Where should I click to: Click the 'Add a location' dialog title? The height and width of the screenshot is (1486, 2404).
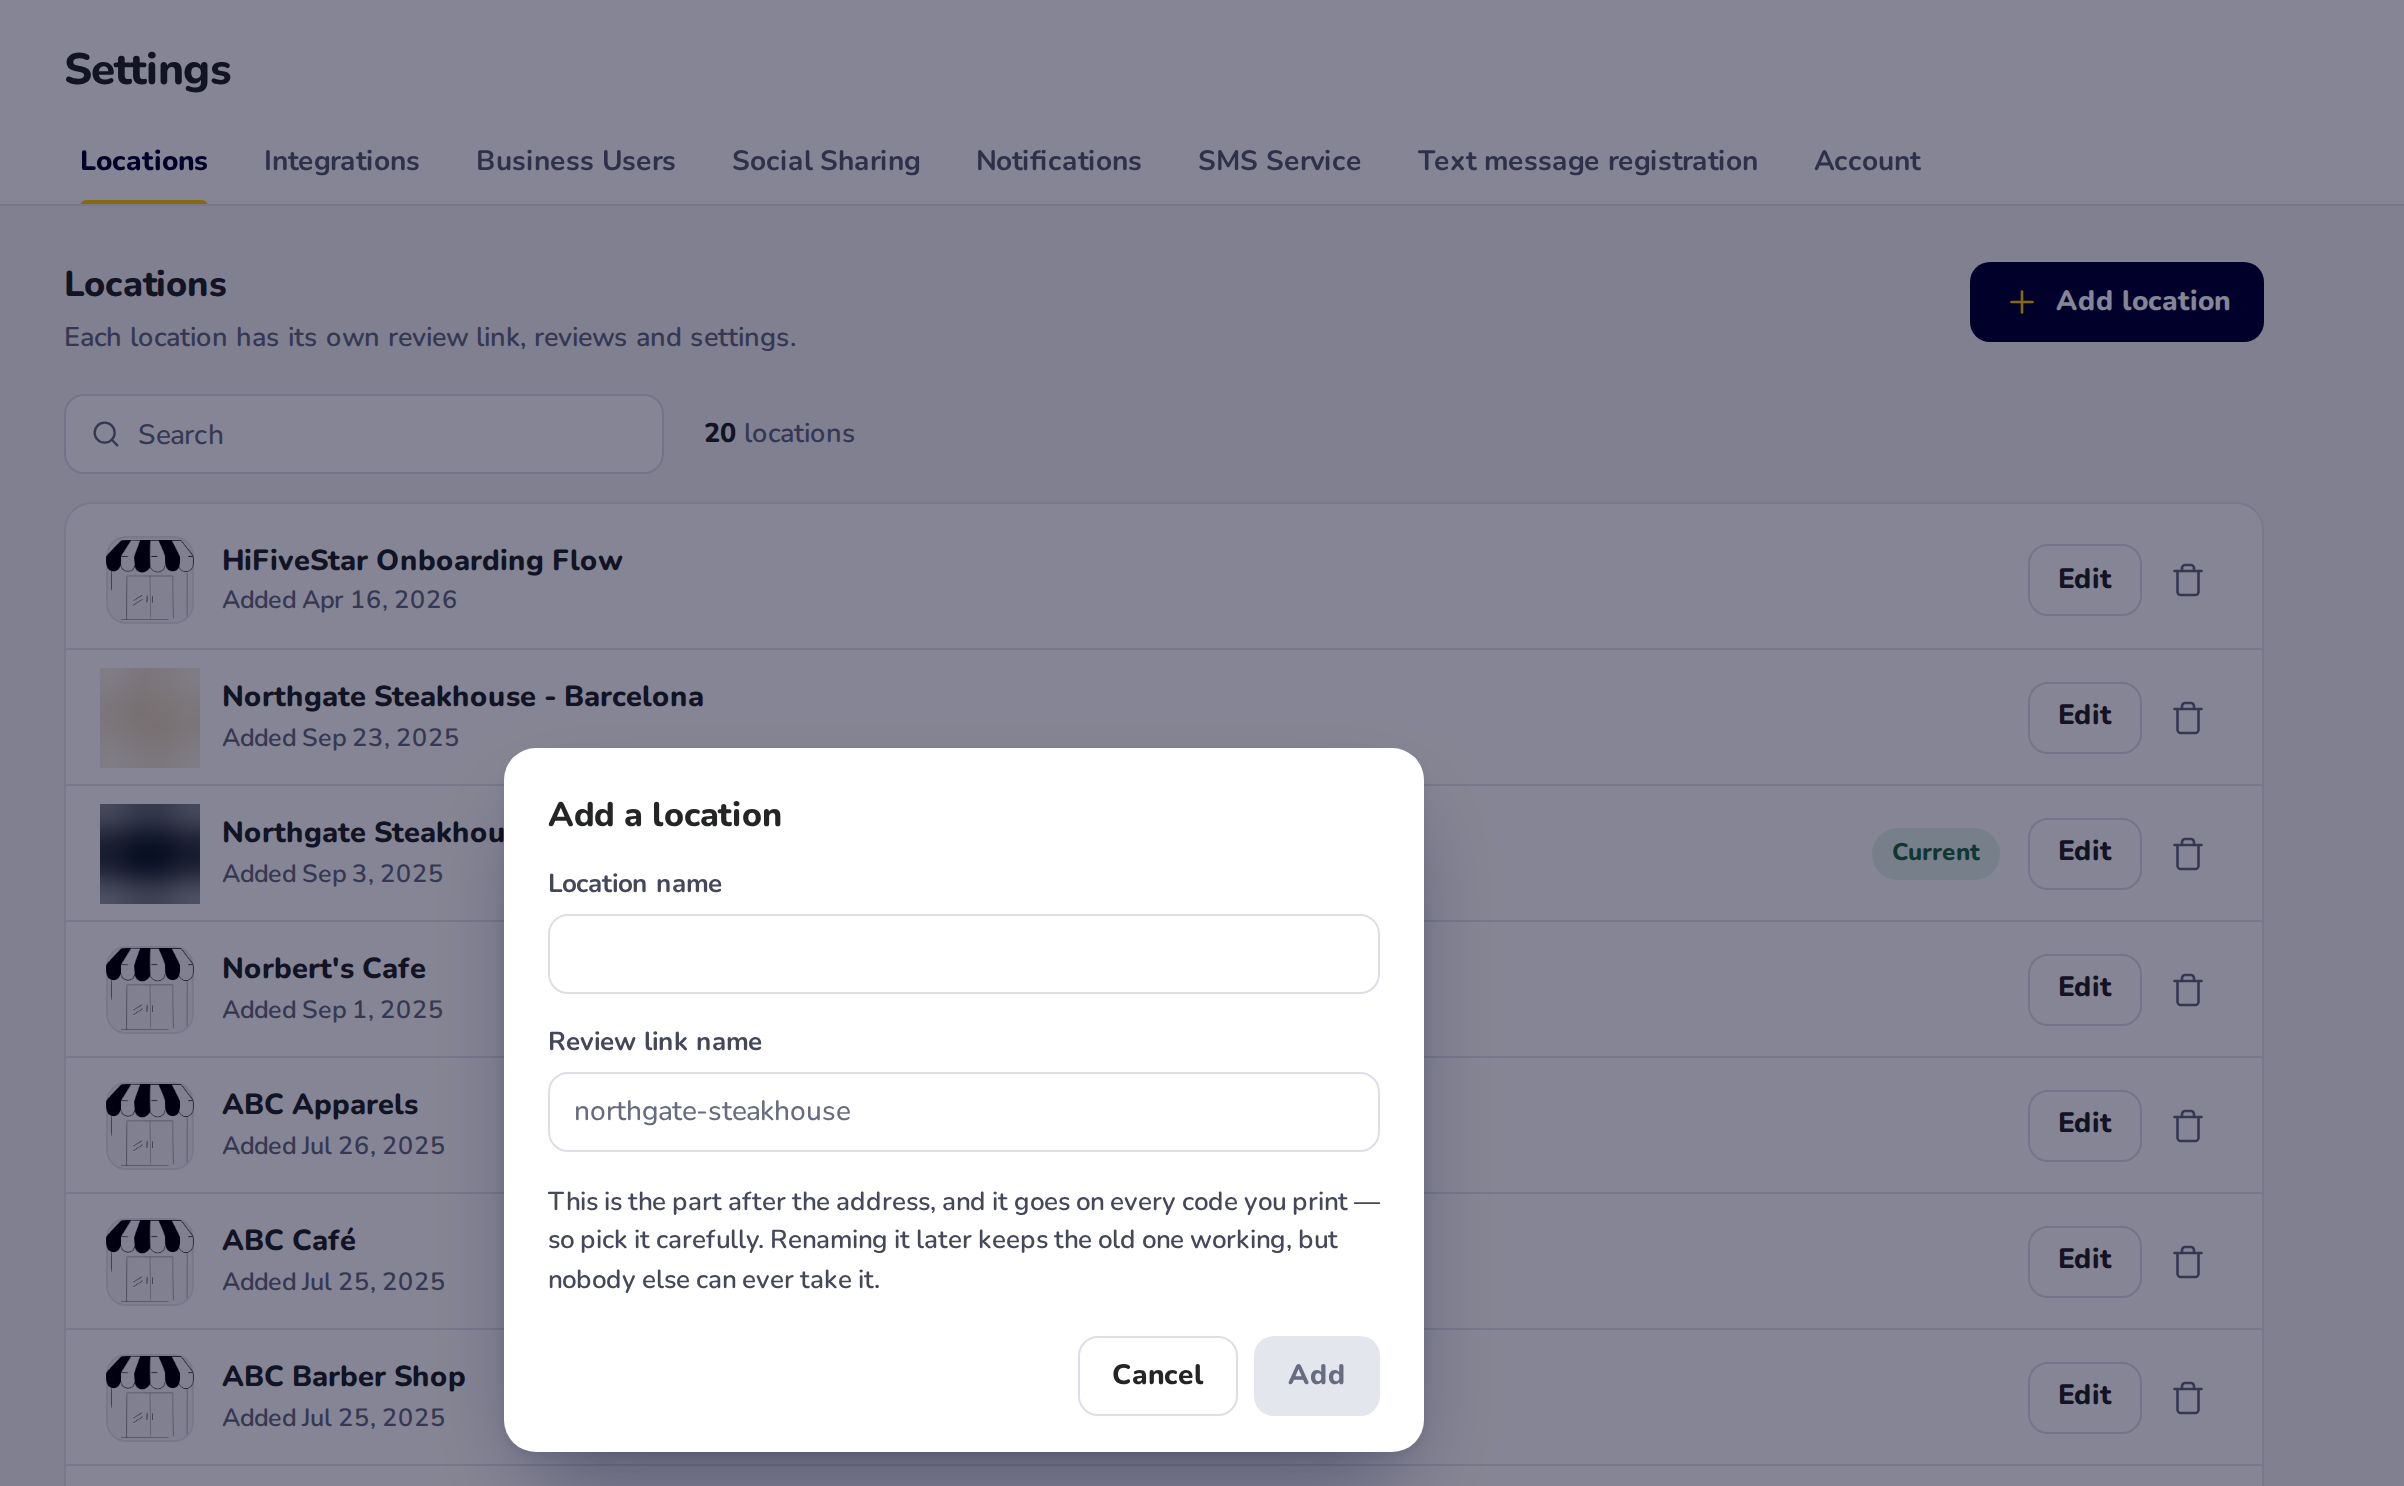coord(665,815)
